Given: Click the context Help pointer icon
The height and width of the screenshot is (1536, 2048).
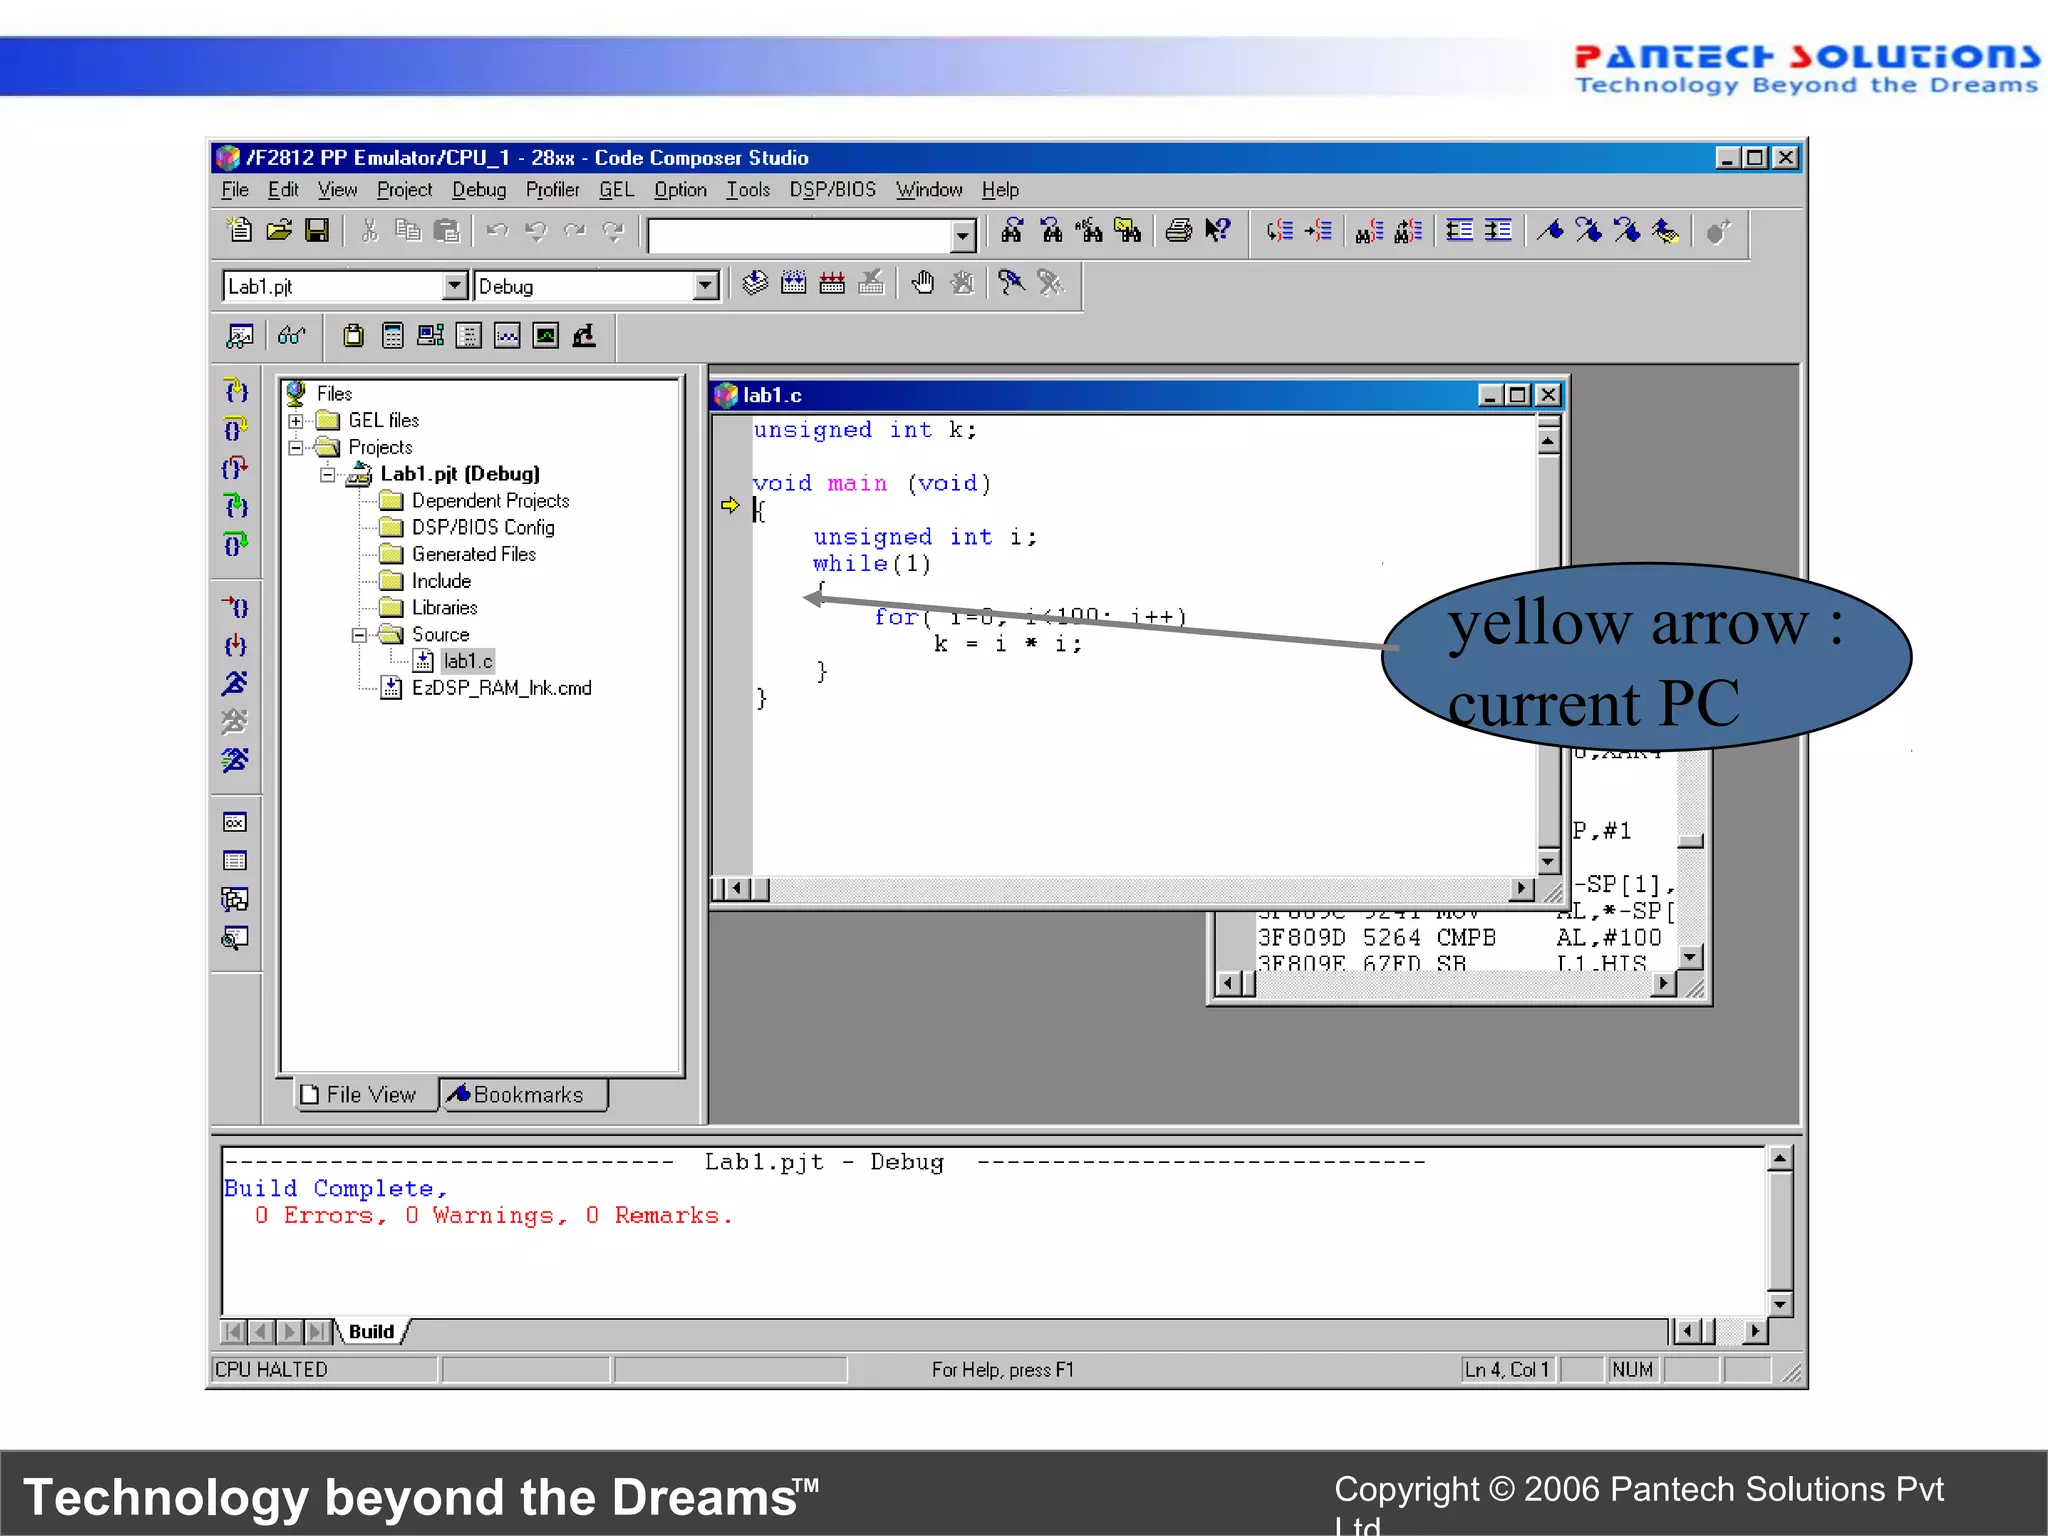Looking at the screenshot, I should click(1217, 231).
